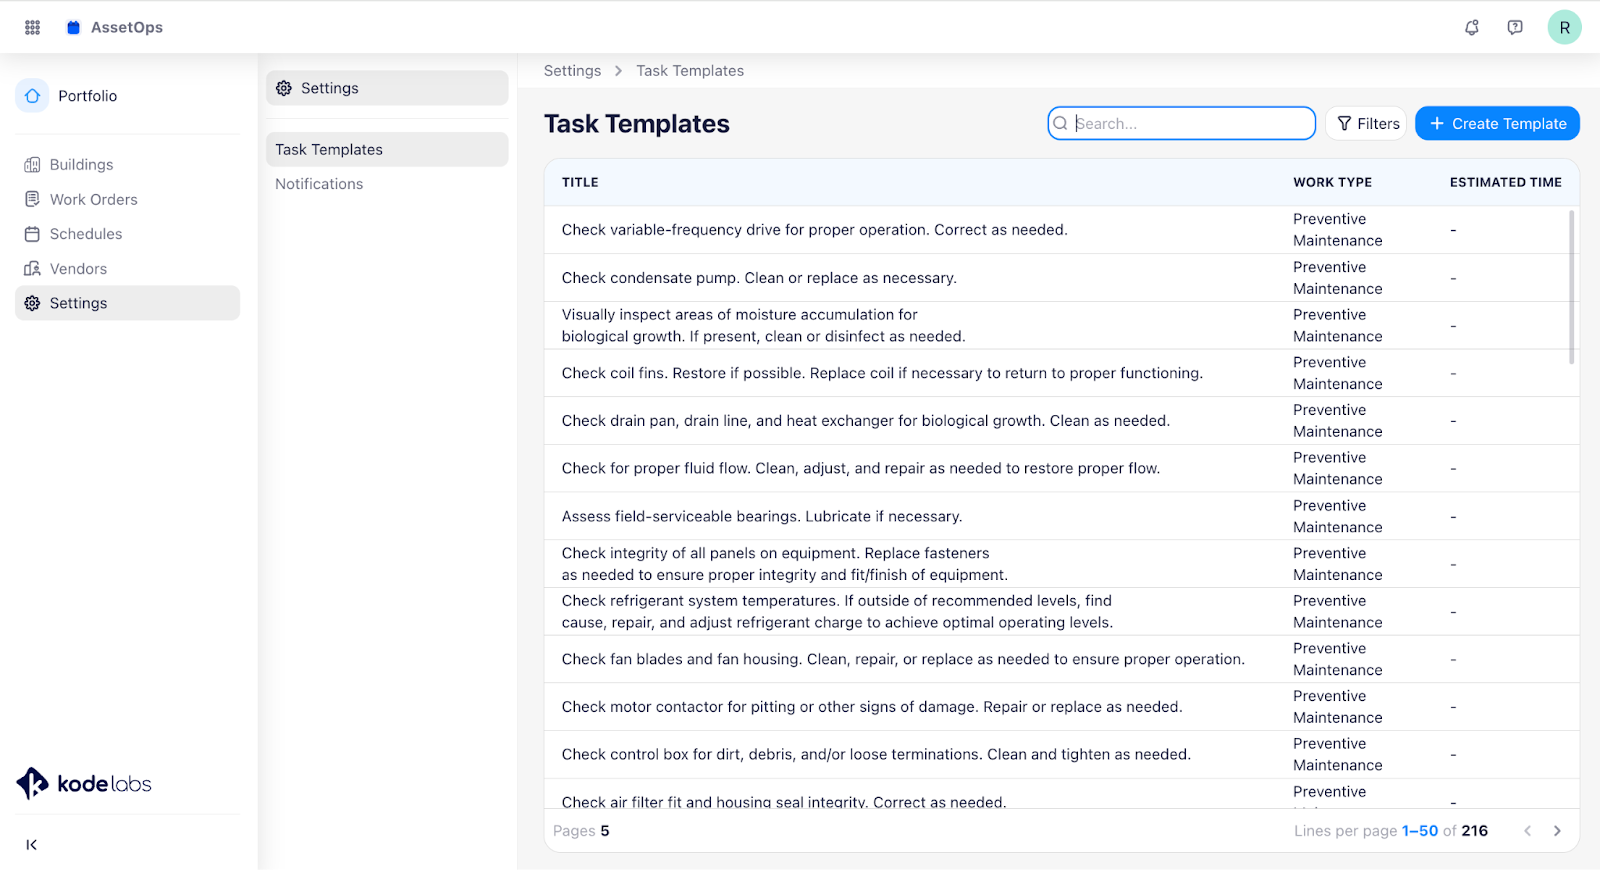Open 'Check refrigerant system temperatures' row
The height and width of the screenshot is (870, 1600).
coord(1061,612)
